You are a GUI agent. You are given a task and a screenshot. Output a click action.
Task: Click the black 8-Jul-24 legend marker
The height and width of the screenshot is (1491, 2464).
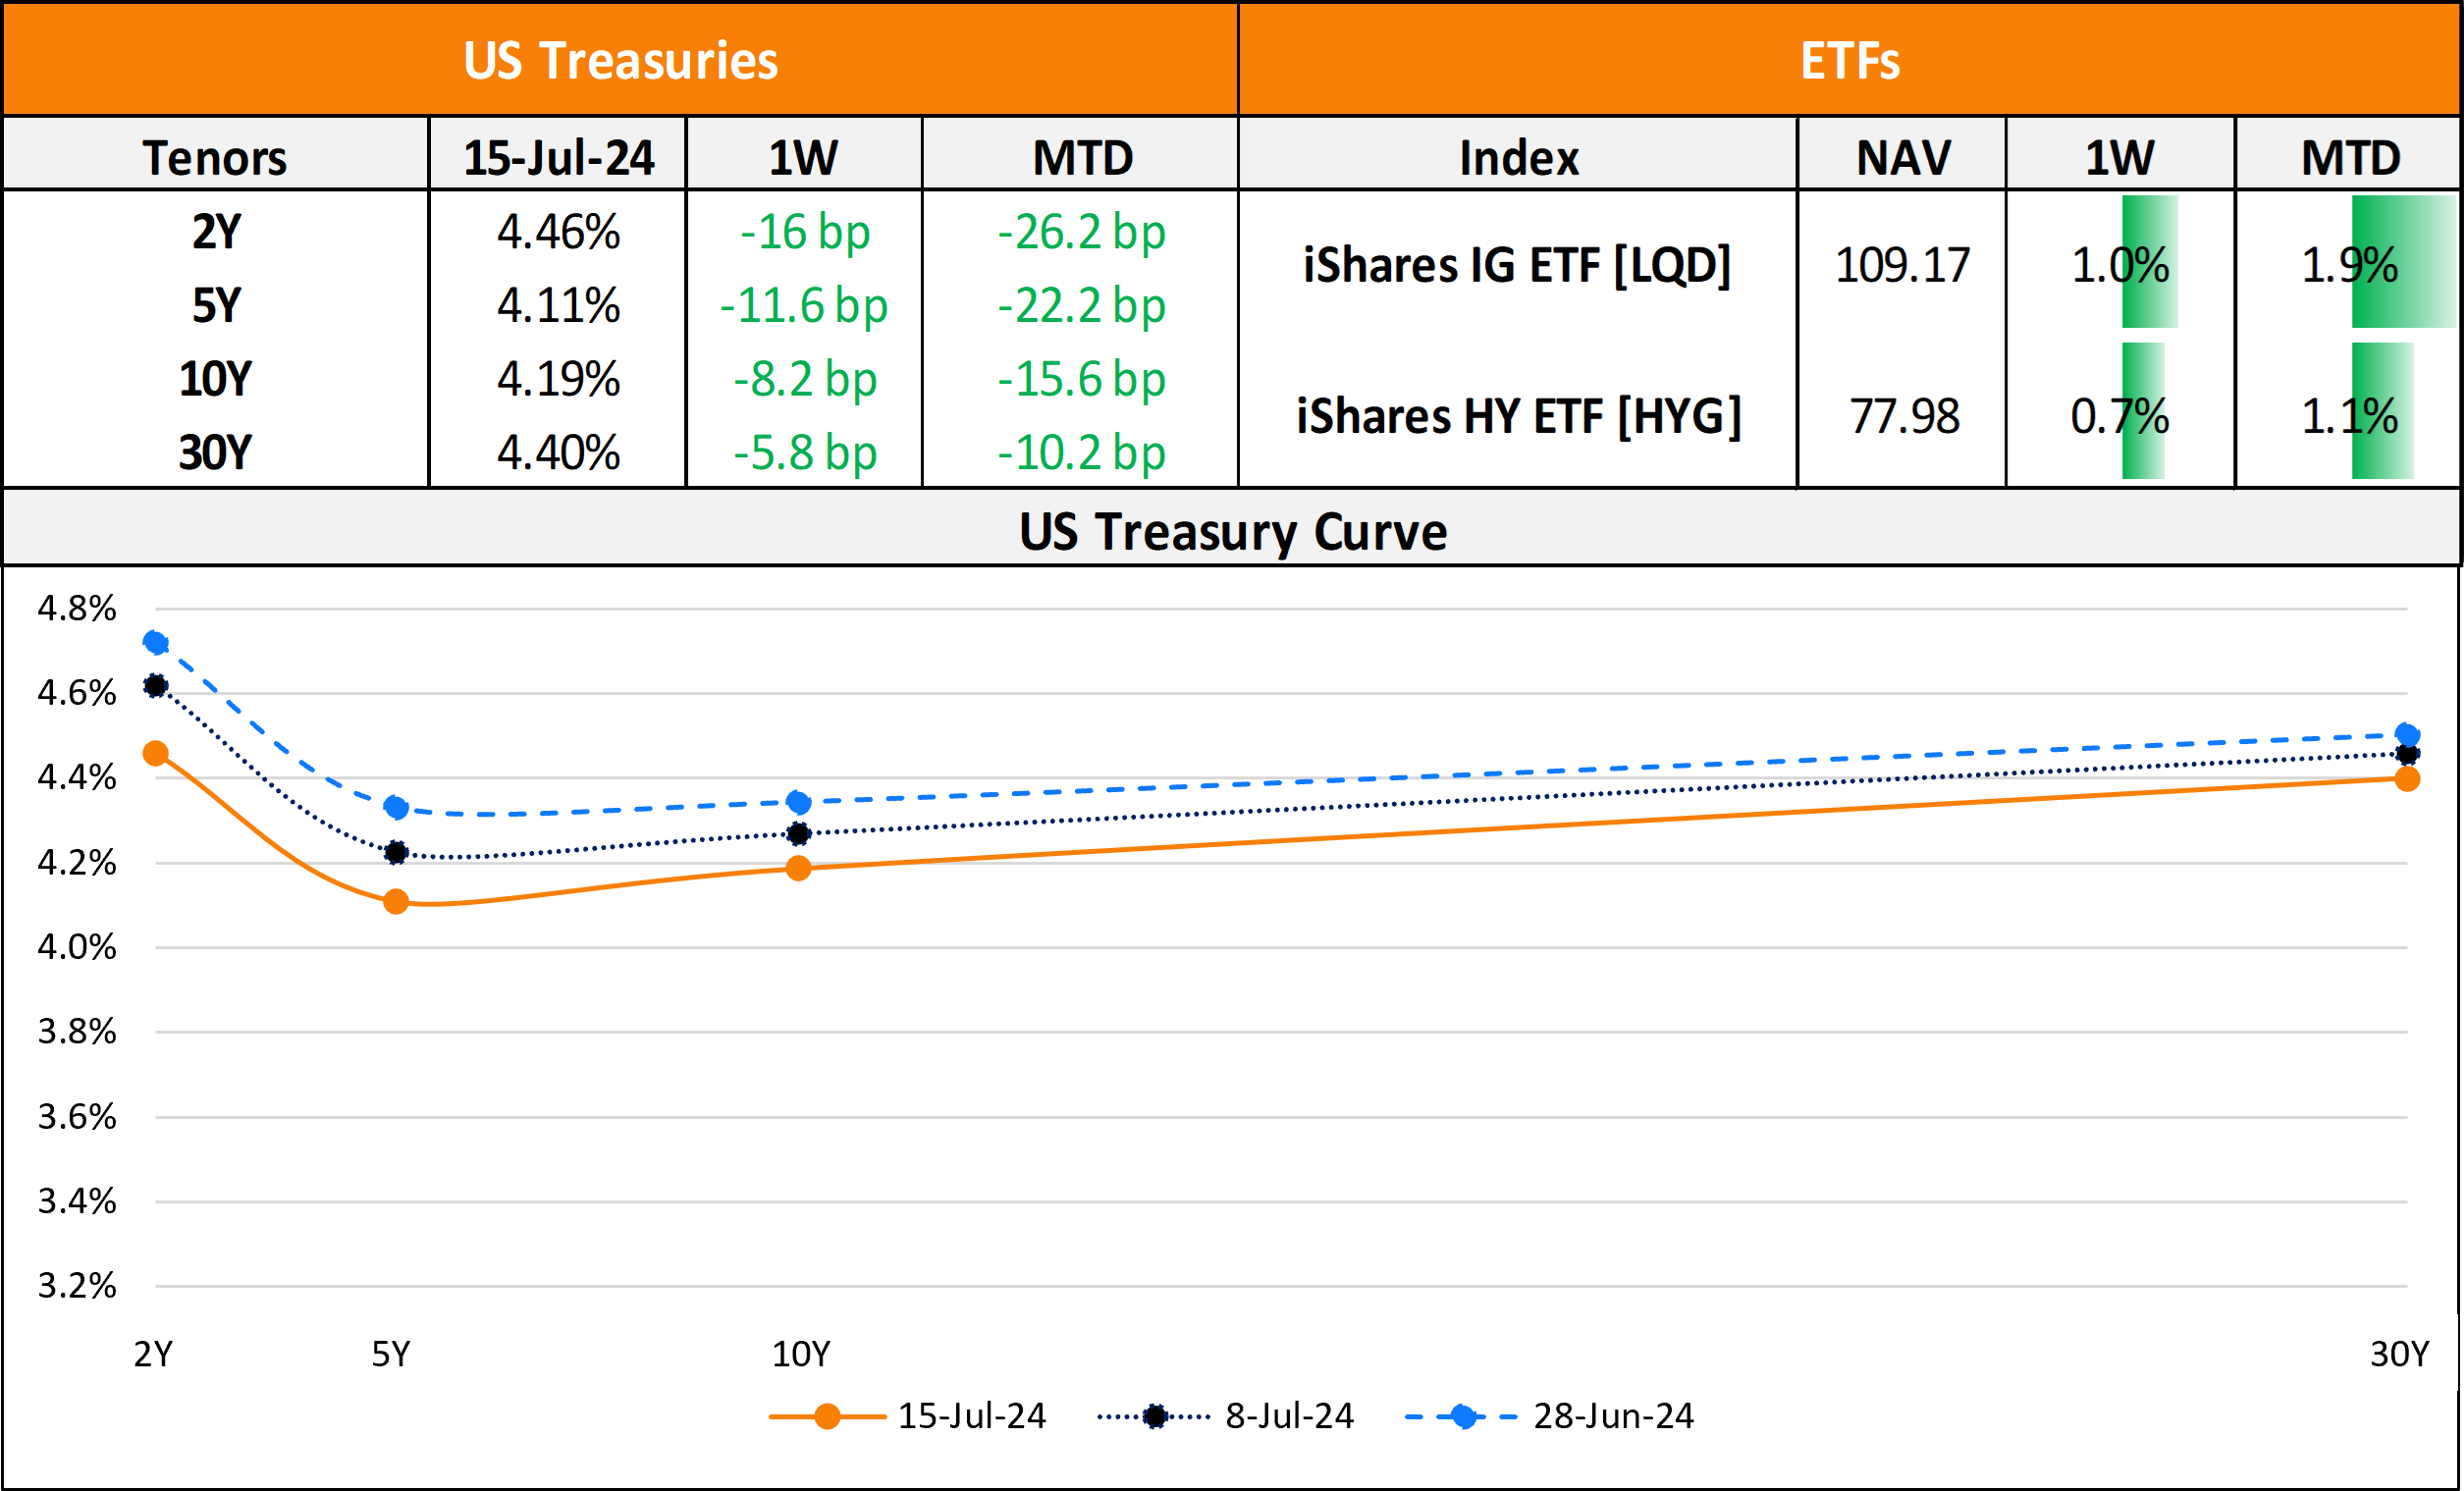(1155, 1416)
